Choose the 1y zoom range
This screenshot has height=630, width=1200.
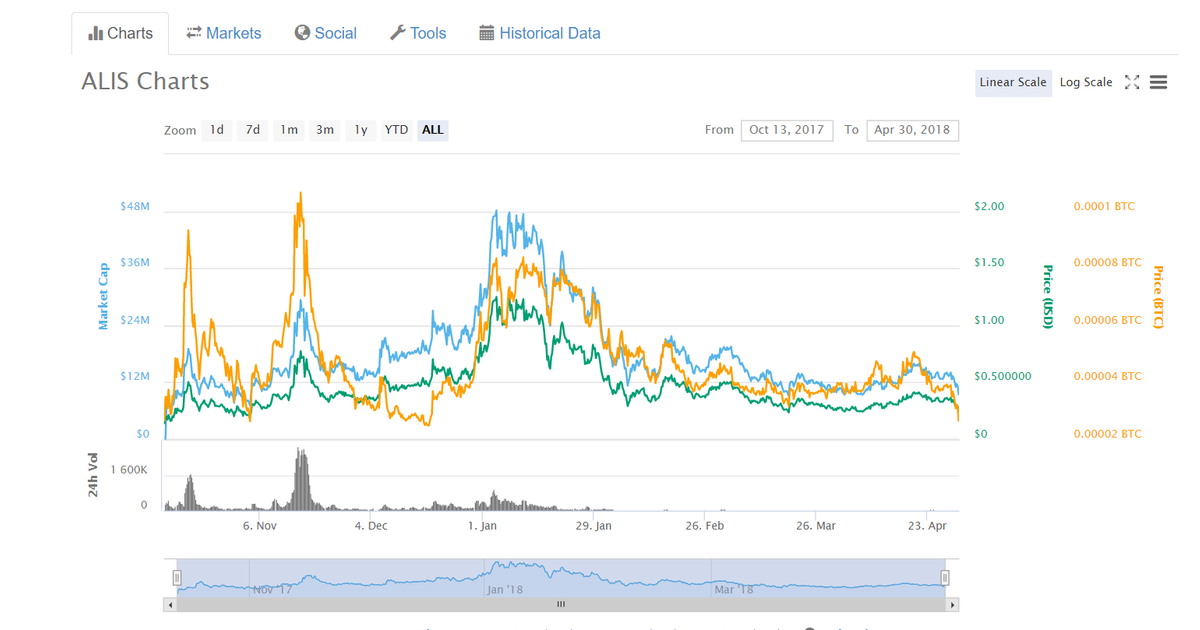click(x=361, y=130)
